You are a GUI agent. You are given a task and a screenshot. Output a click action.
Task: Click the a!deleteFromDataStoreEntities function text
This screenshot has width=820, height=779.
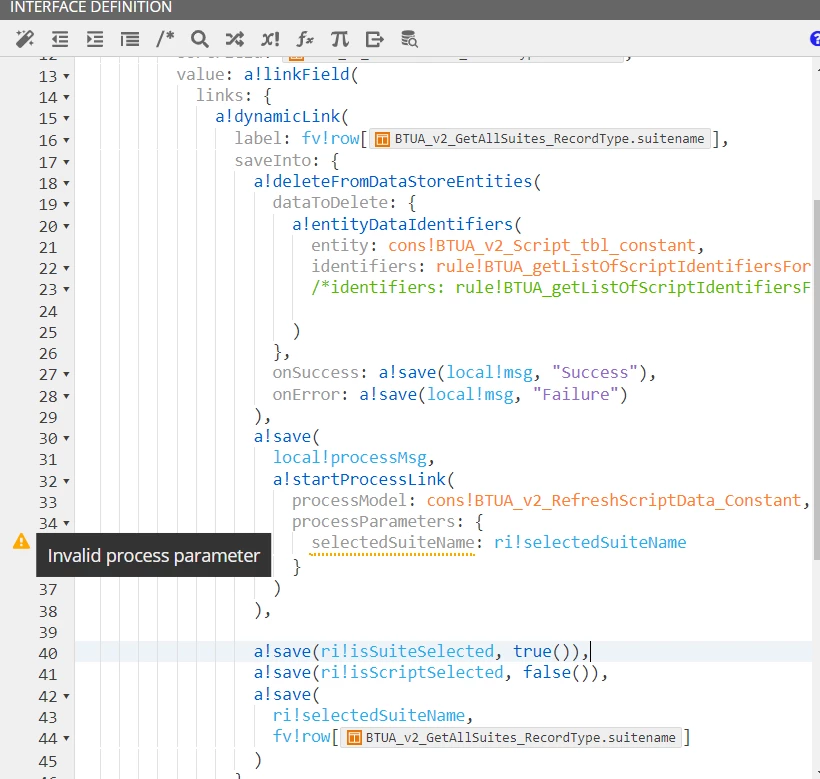pyautogui.click(x=393, y=181)
